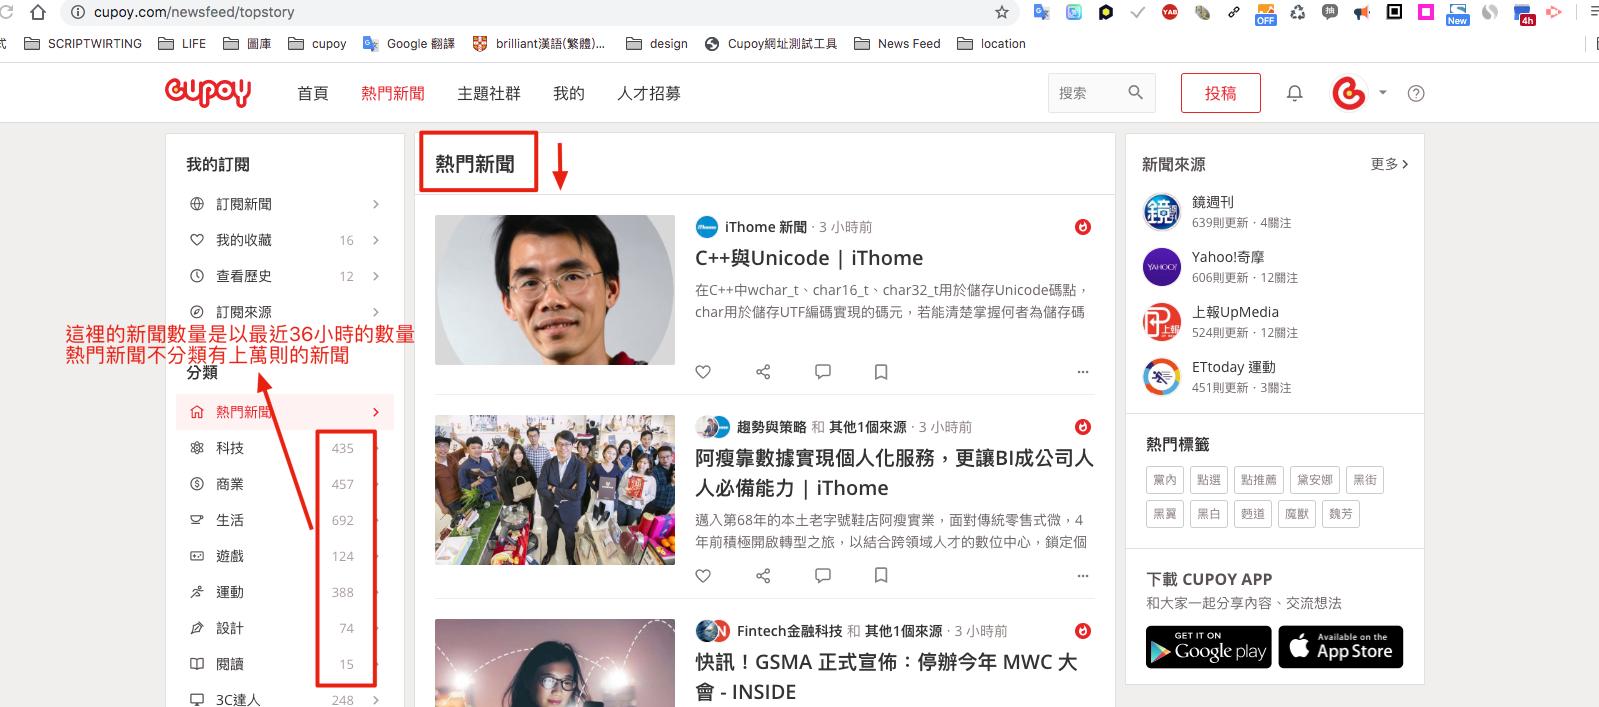Select 生活 category

pyautogui.click(x=285, y=520)
